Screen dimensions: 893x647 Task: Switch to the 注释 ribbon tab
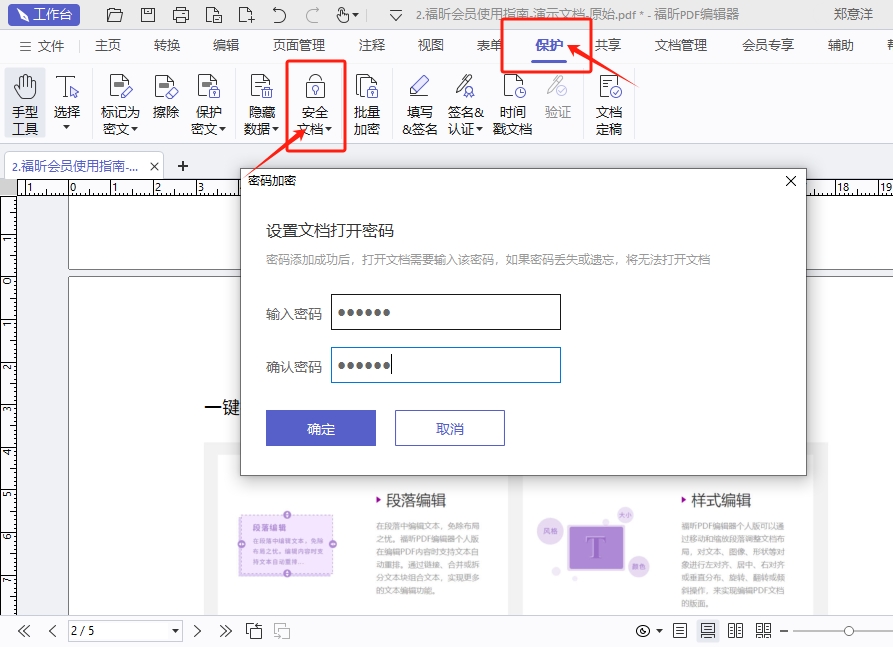coord(371,45)
